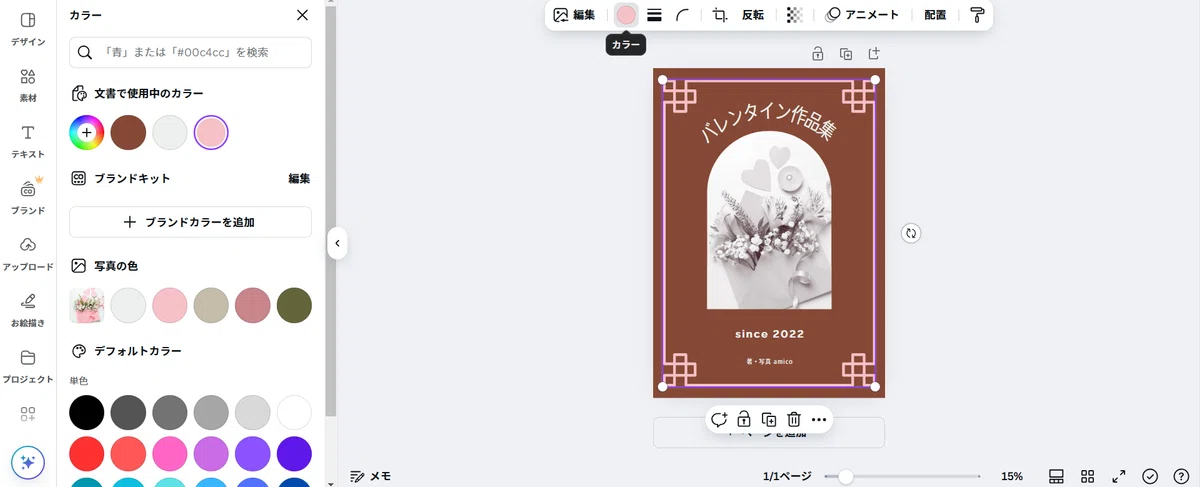Select the selected pink document color swatch
This screenshot has width=1200, height=487.
tap(211, 132)
